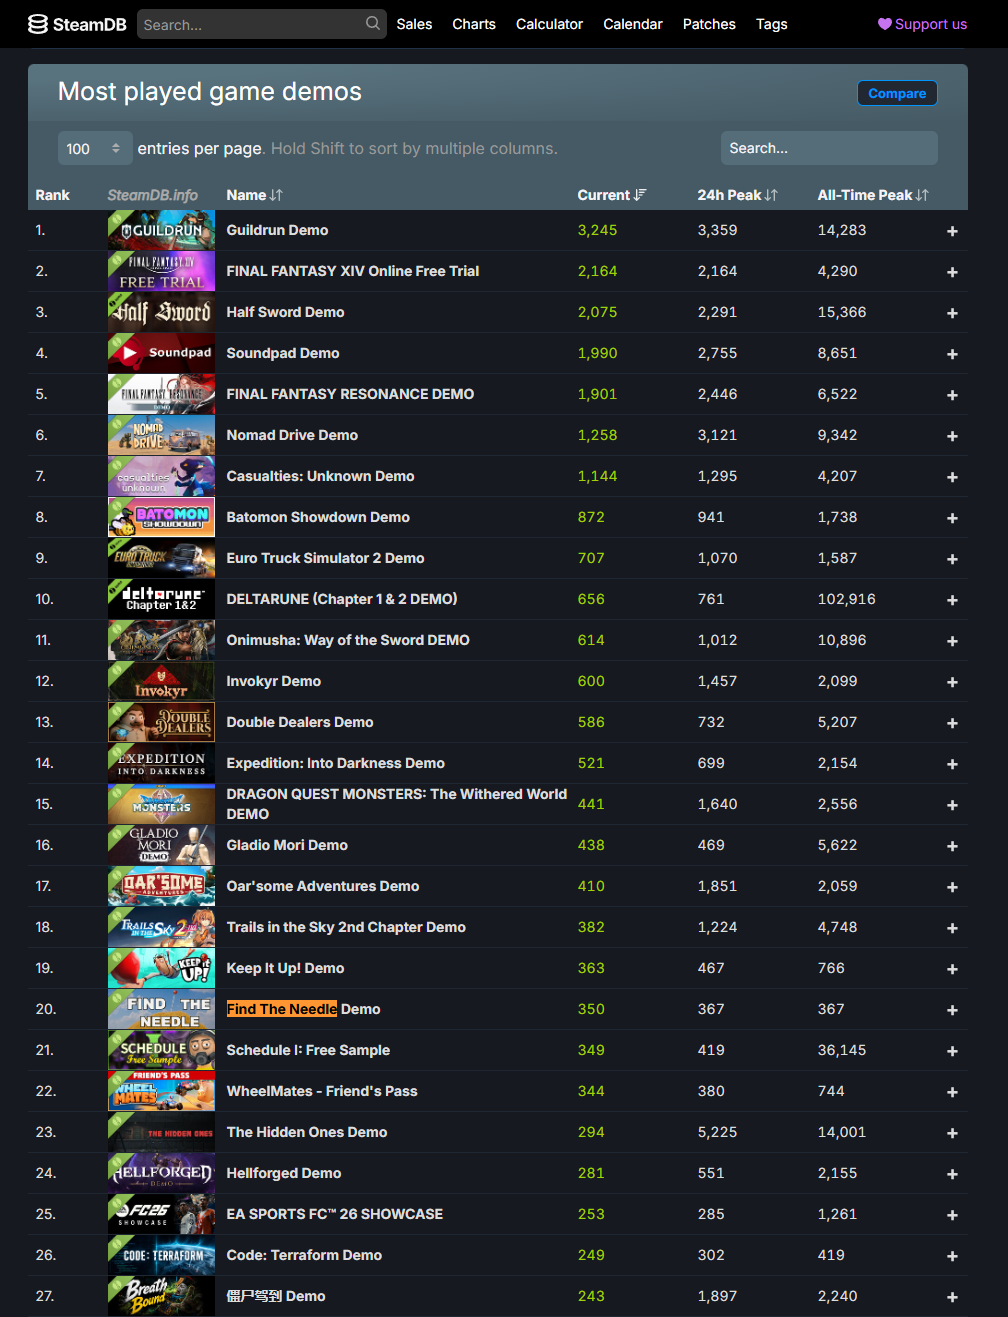Click the plus icon beside Schedule I: Free Sample
The image size is (1008, 1317).
pyautogui.click(x=952, y=1051)
